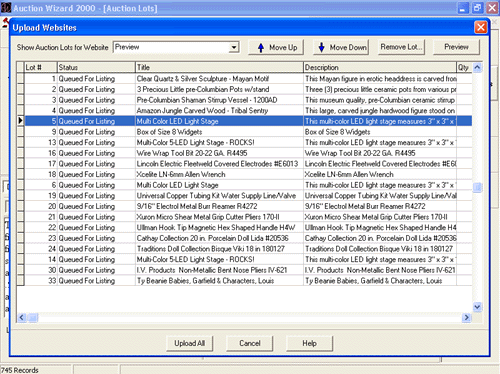
Task: Click scroll down arrow of lot list
Action: 477,307
